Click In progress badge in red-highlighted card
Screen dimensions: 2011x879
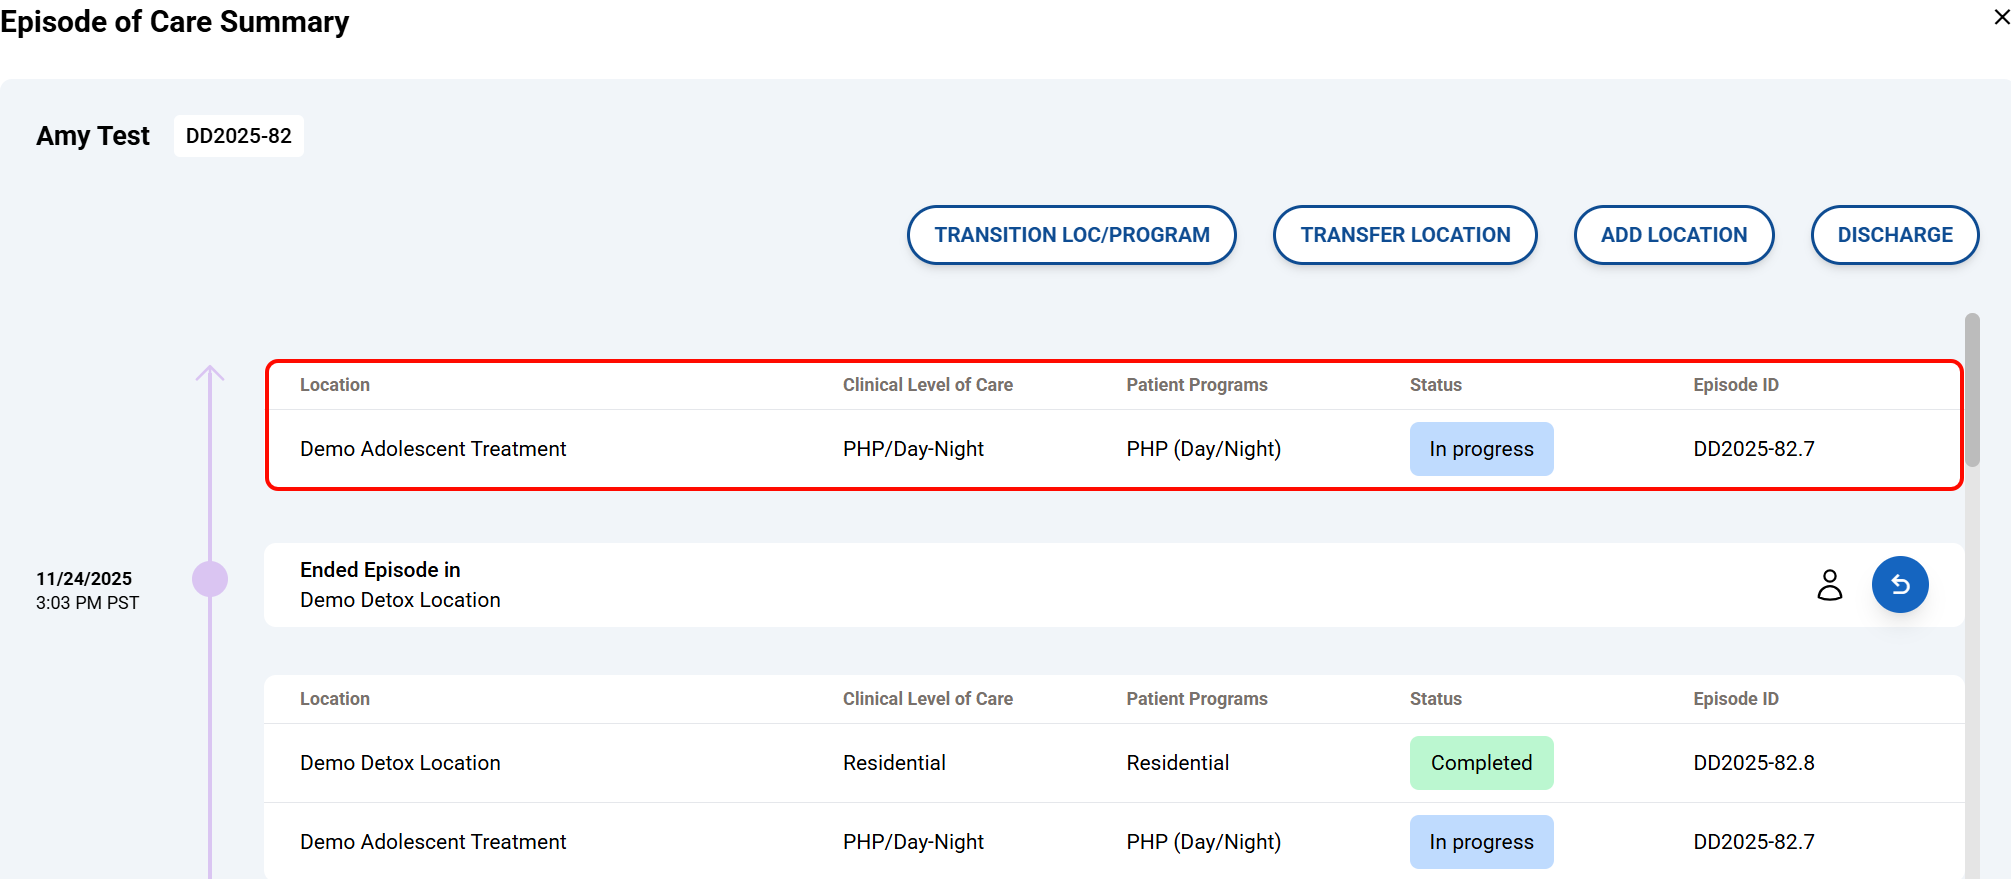(x=1481, y=449)
